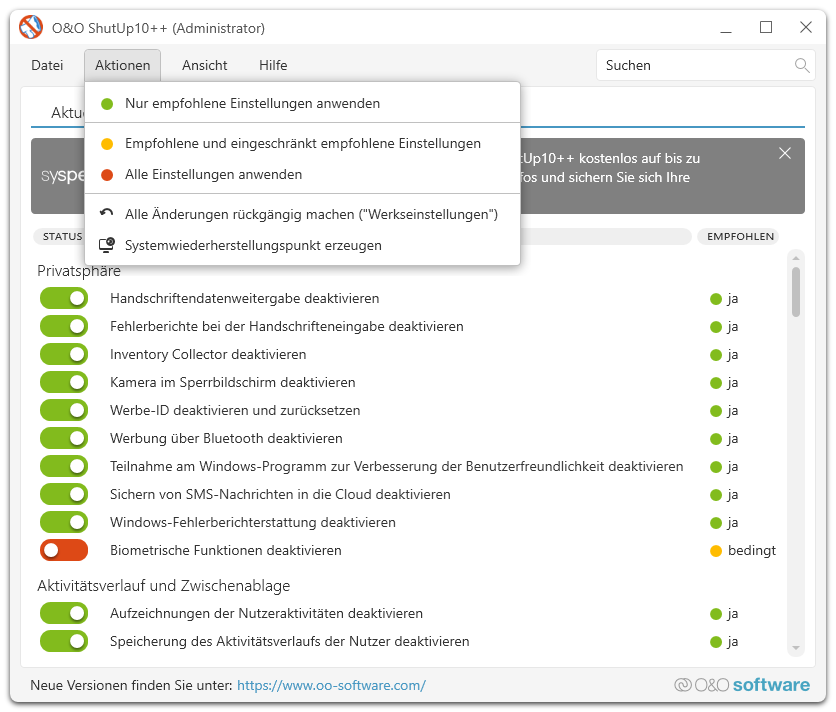Click the O&O ShutUp10++ app logo
The image size is (836, 712).
click(x=31, y=27)
